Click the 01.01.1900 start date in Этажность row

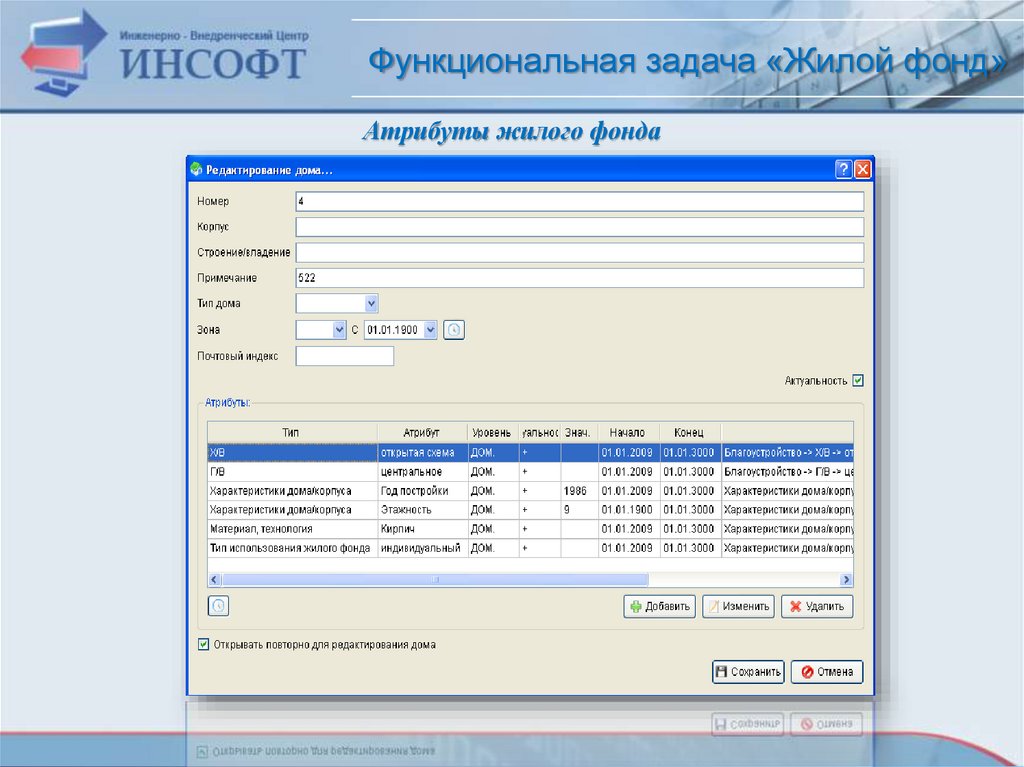[x=628, y=510]
